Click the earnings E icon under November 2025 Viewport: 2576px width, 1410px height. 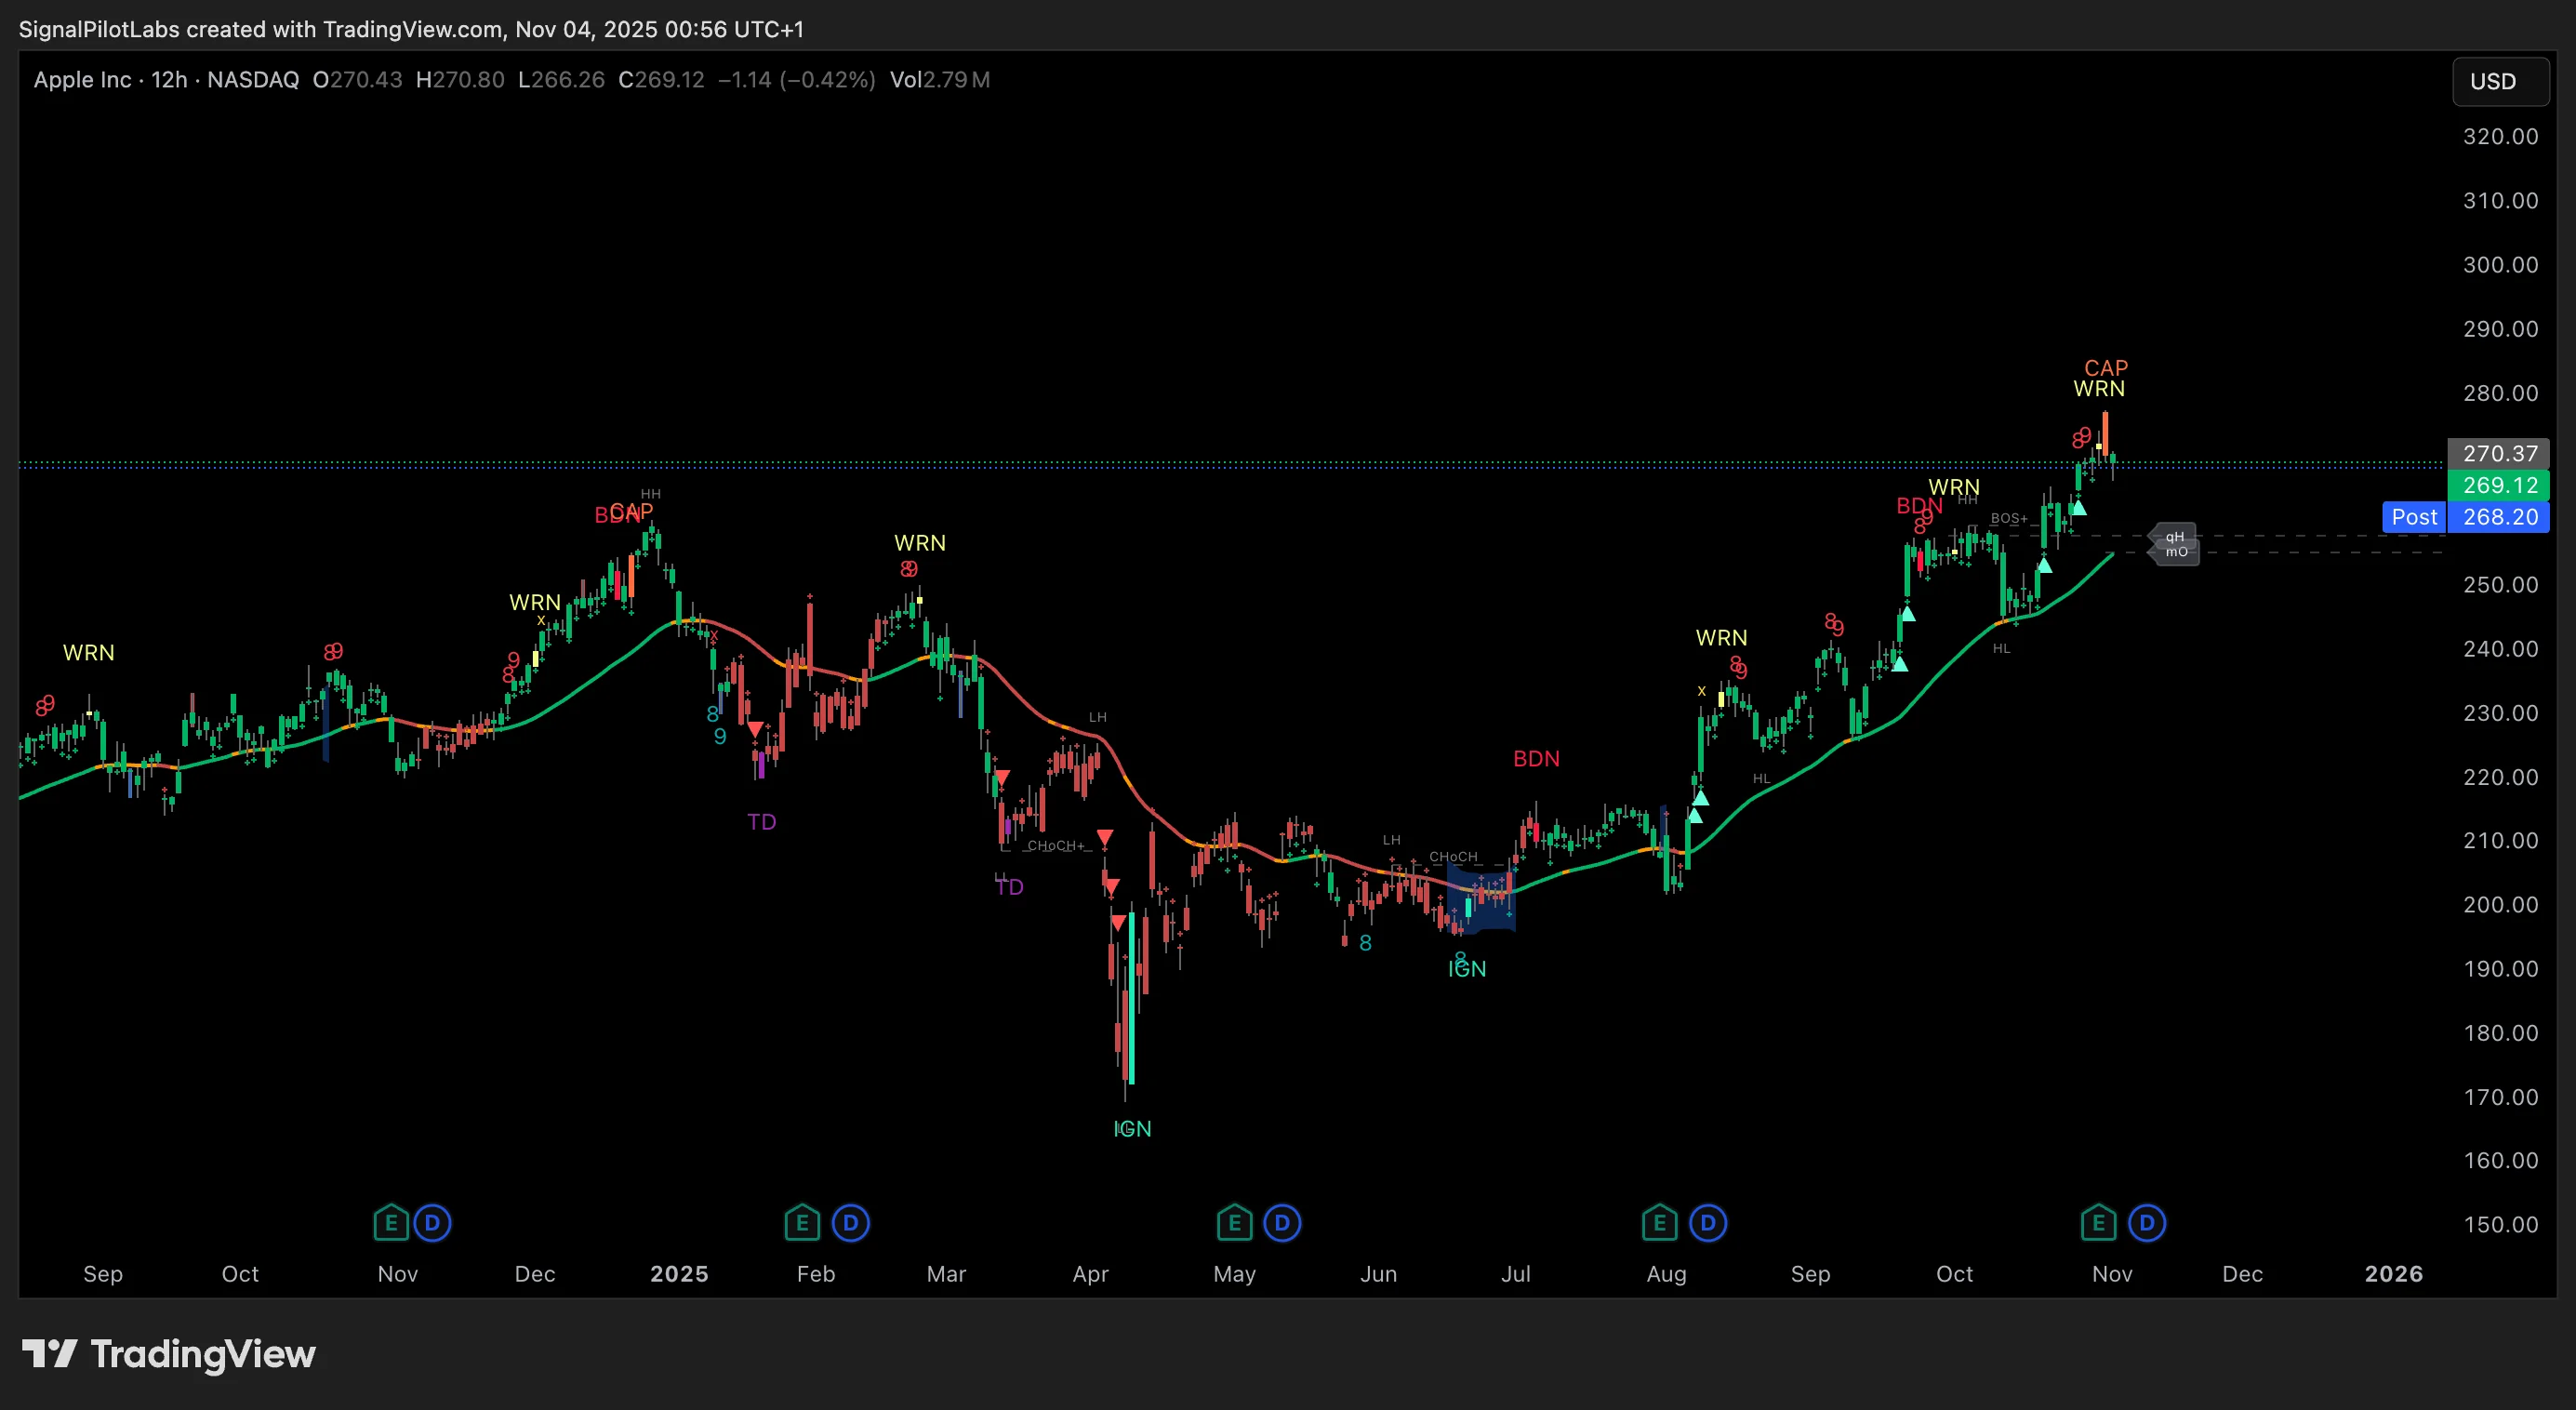click(x=2097, y=1222)
